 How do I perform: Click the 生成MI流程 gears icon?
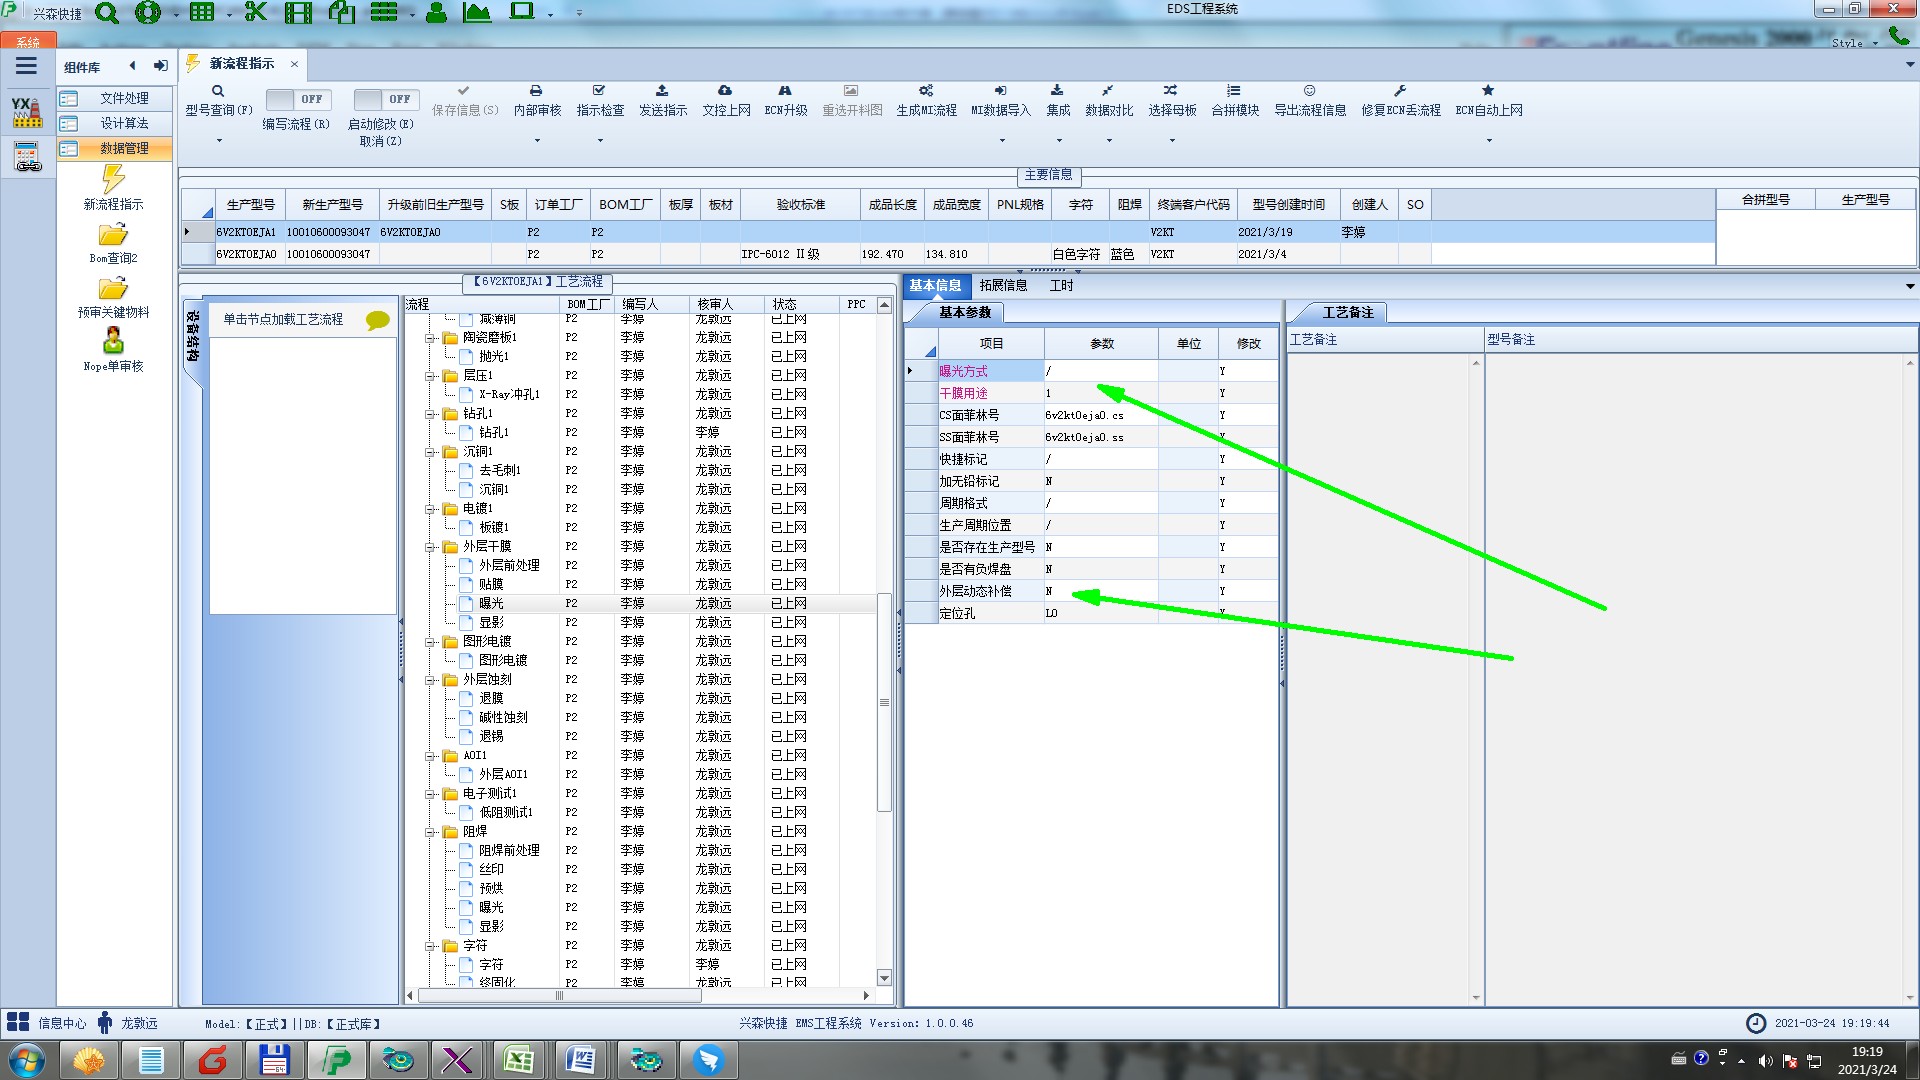[x=926, y=91]
